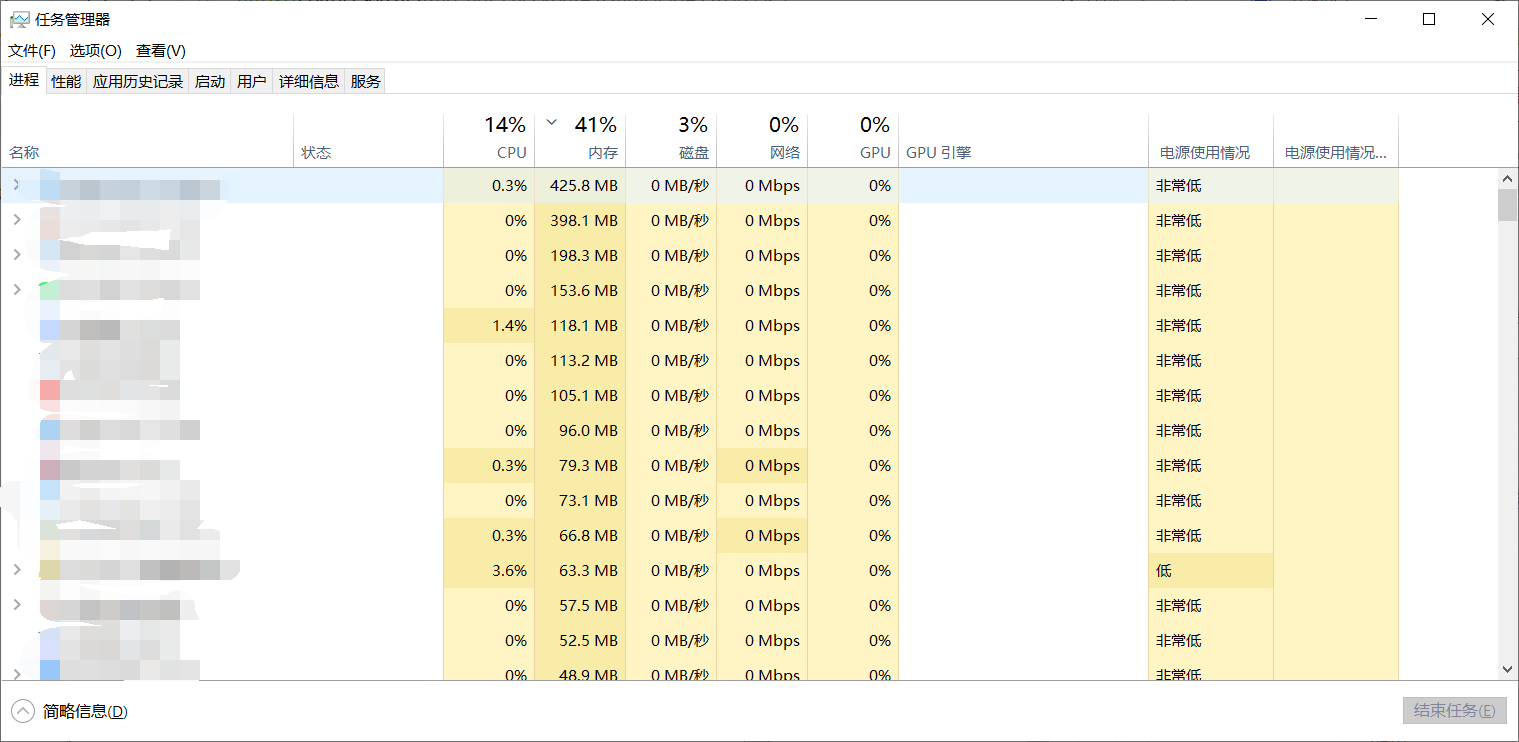Screen dimensions: 1519x742
Task: Expand the process using 398.1 MB memory
Action: (16, 220)
